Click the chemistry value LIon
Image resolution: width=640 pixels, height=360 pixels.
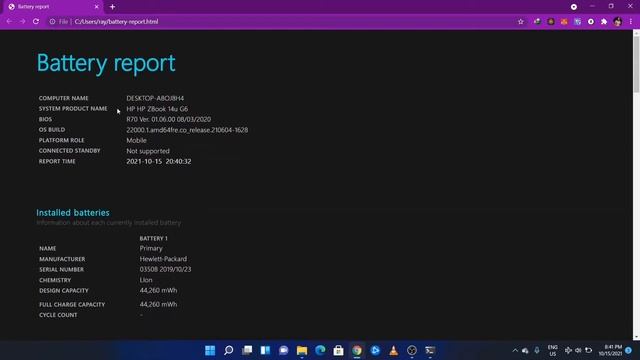coord(146,280)
